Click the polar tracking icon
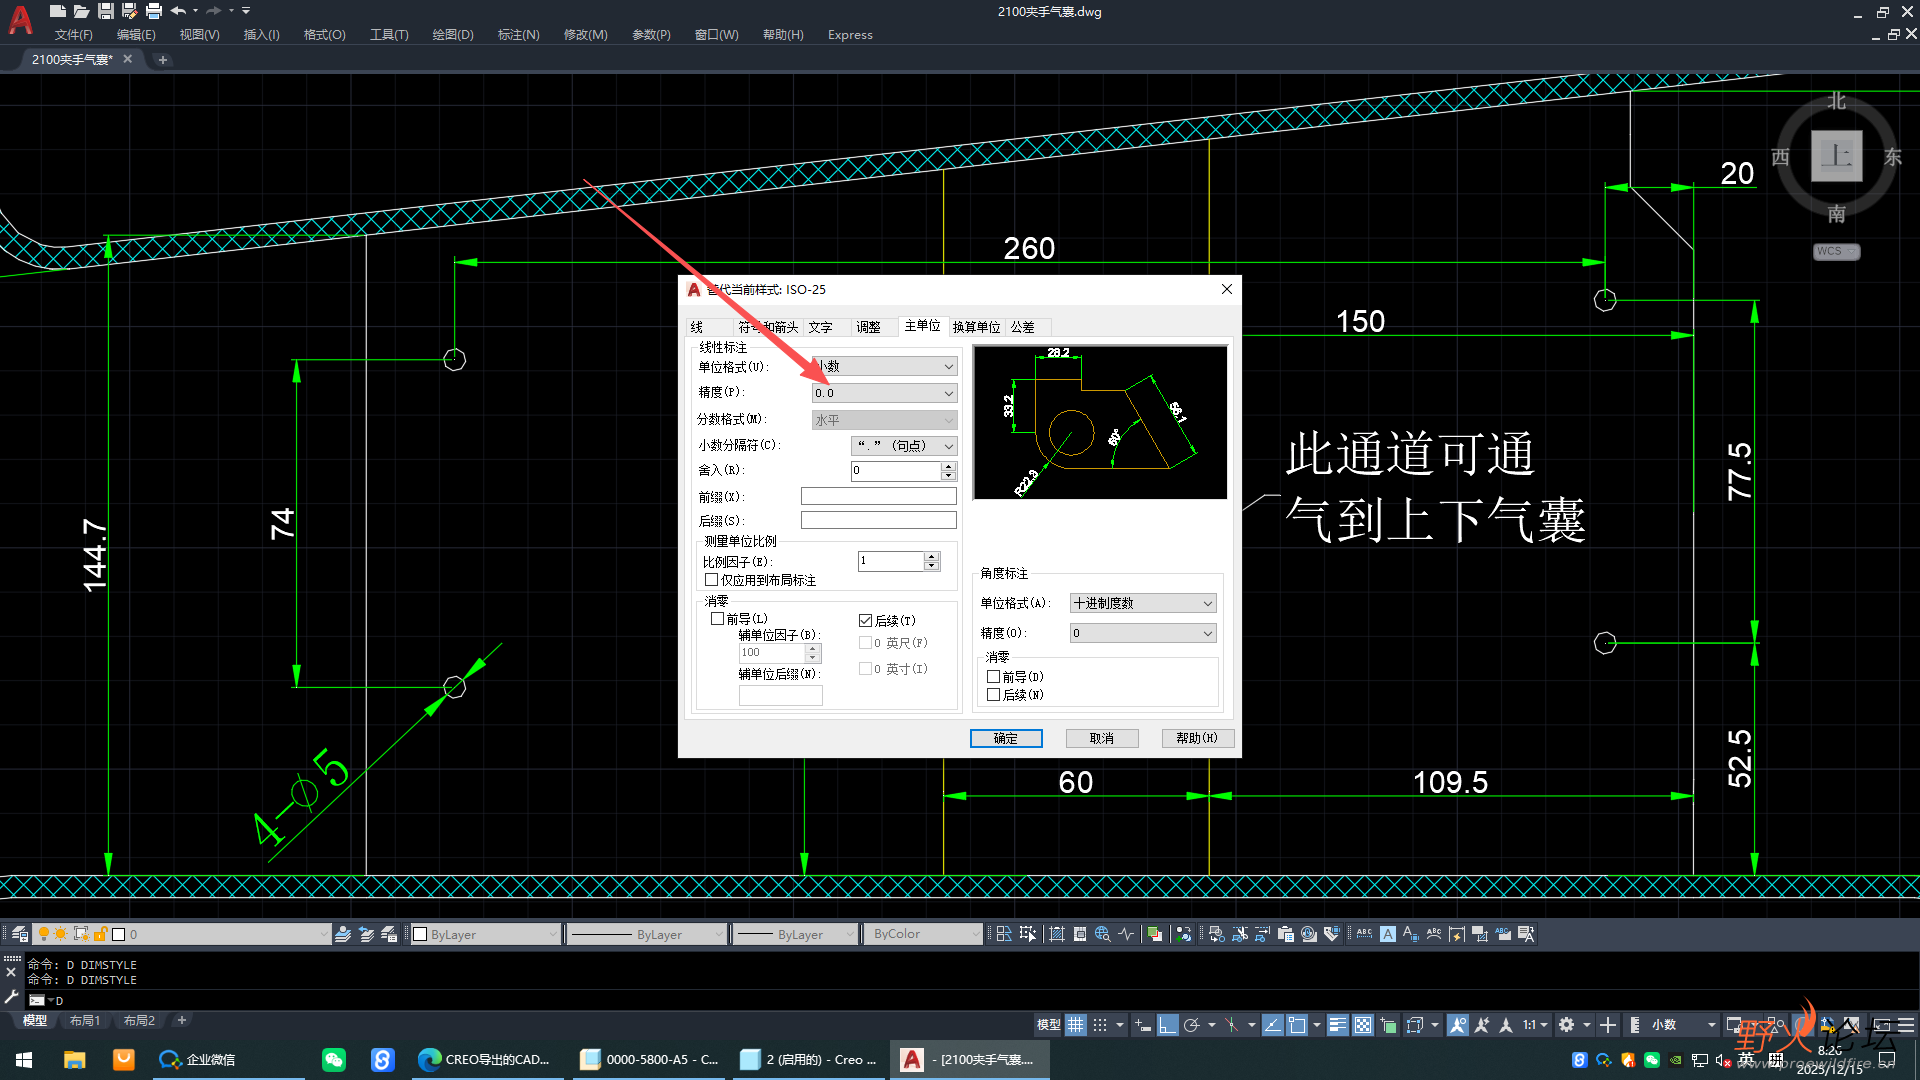This screenshot has width=1920, height=1080. [1191, 1025]
